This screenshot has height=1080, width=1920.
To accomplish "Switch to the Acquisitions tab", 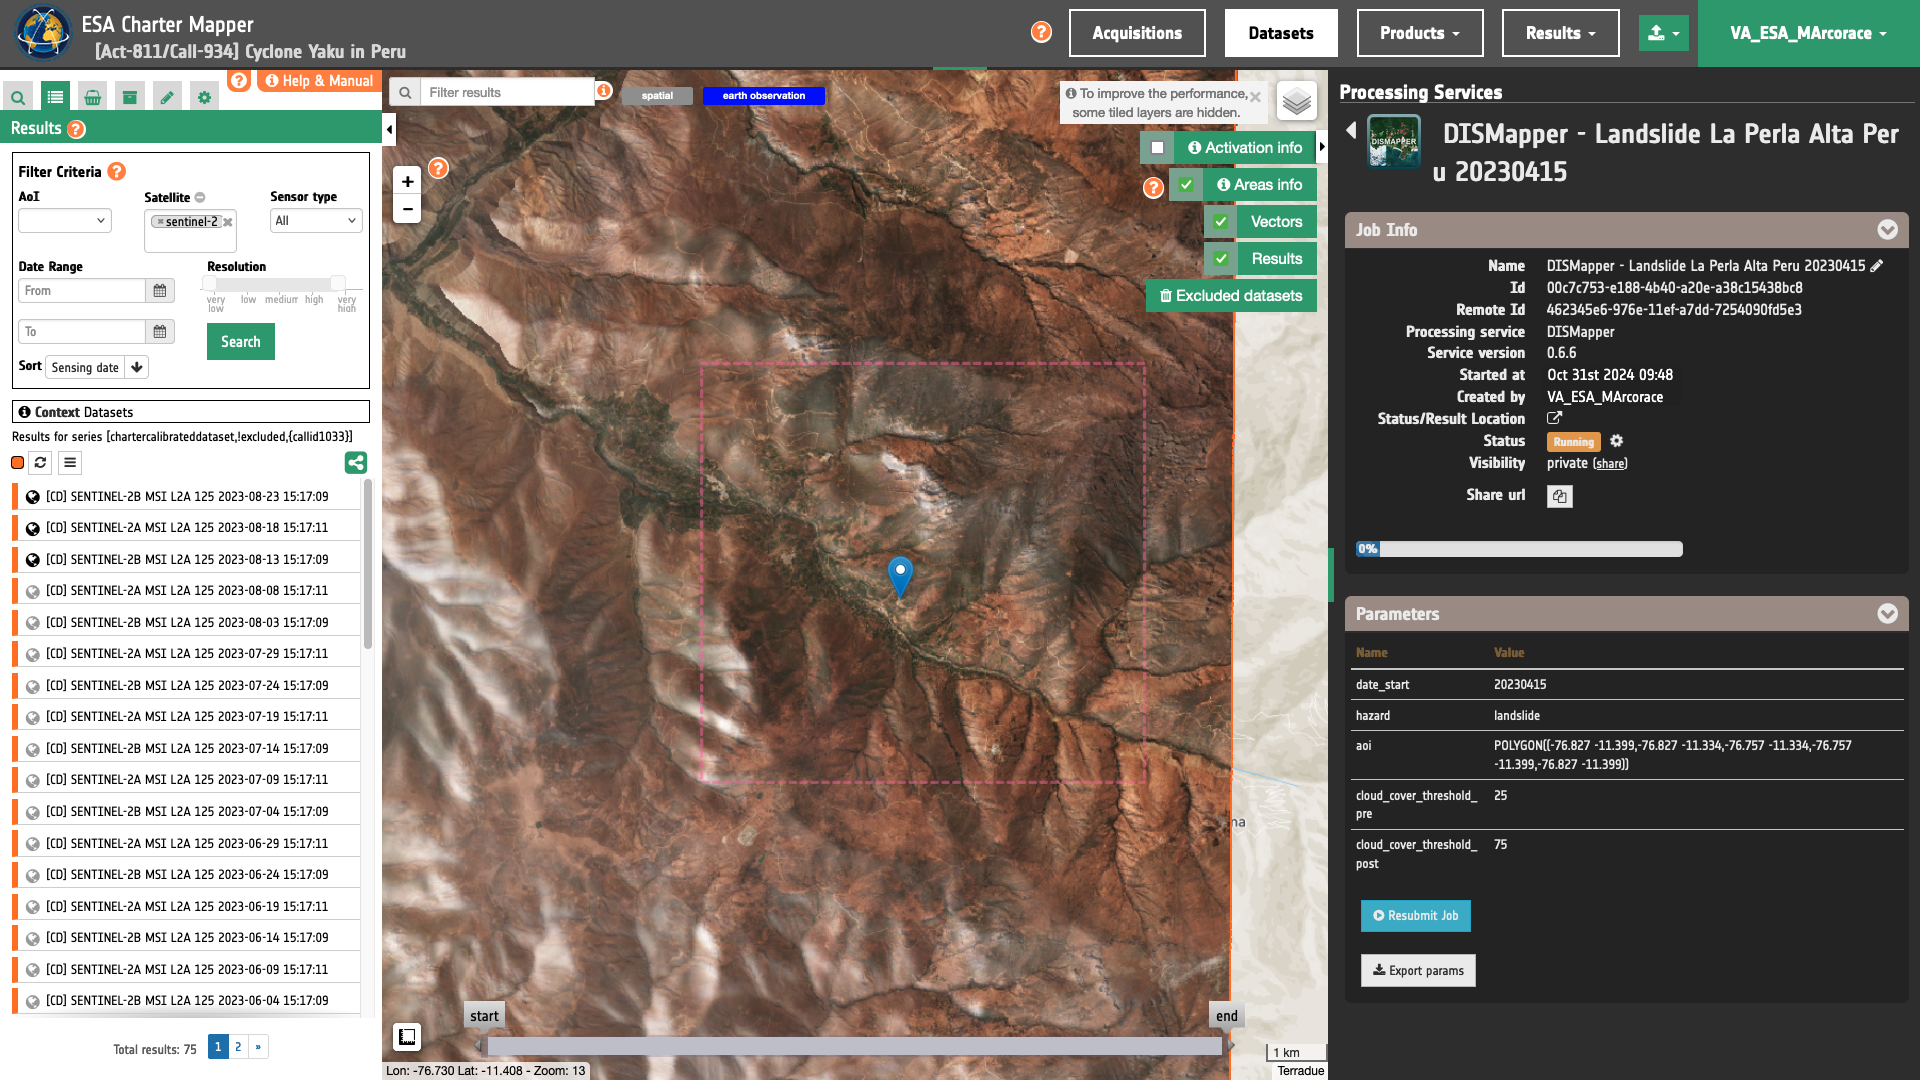I will tap(1137, 33).
